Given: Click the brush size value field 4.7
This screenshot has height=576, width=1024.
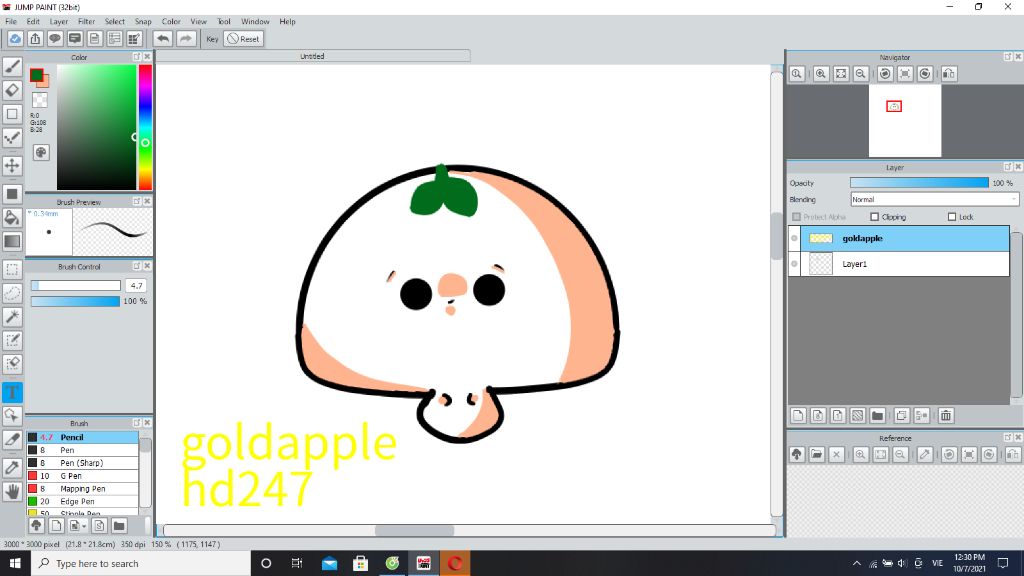Looking at the screenshot, I should coord(136,285).
